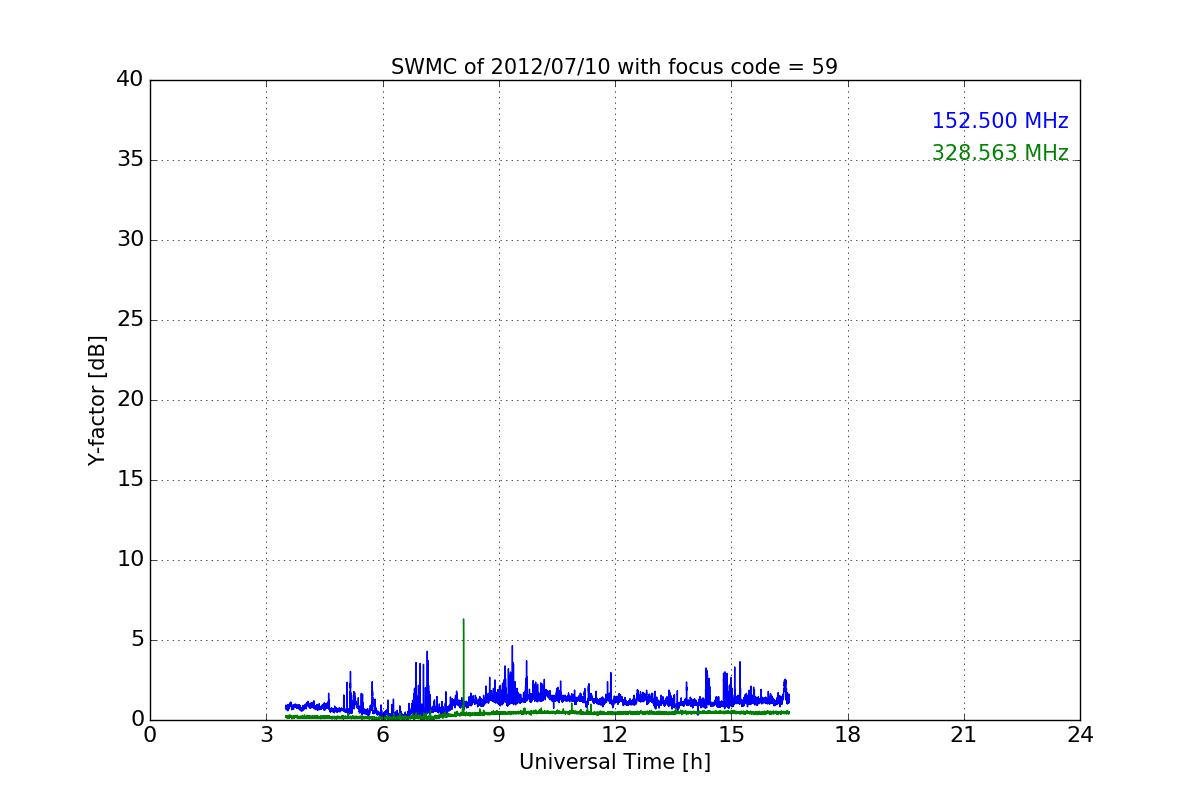Image resolution: width=1200 pixels, height=800 pixels.
Task: Click the x-axis tick label 18
Action: pyautogui.click(x=848, y=734)
